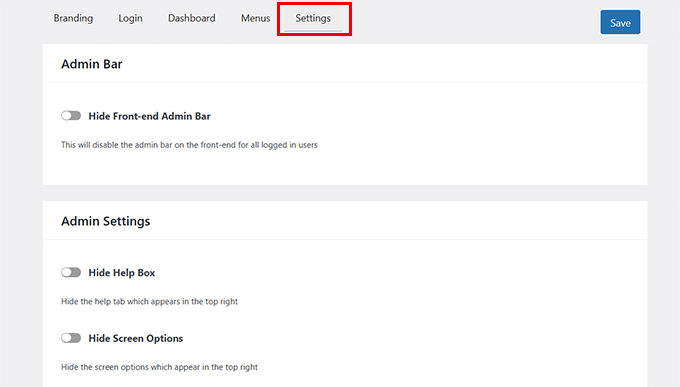Viewport: 680px width, 387px height.
Task: Open the Settings tab
Action: 313,18
